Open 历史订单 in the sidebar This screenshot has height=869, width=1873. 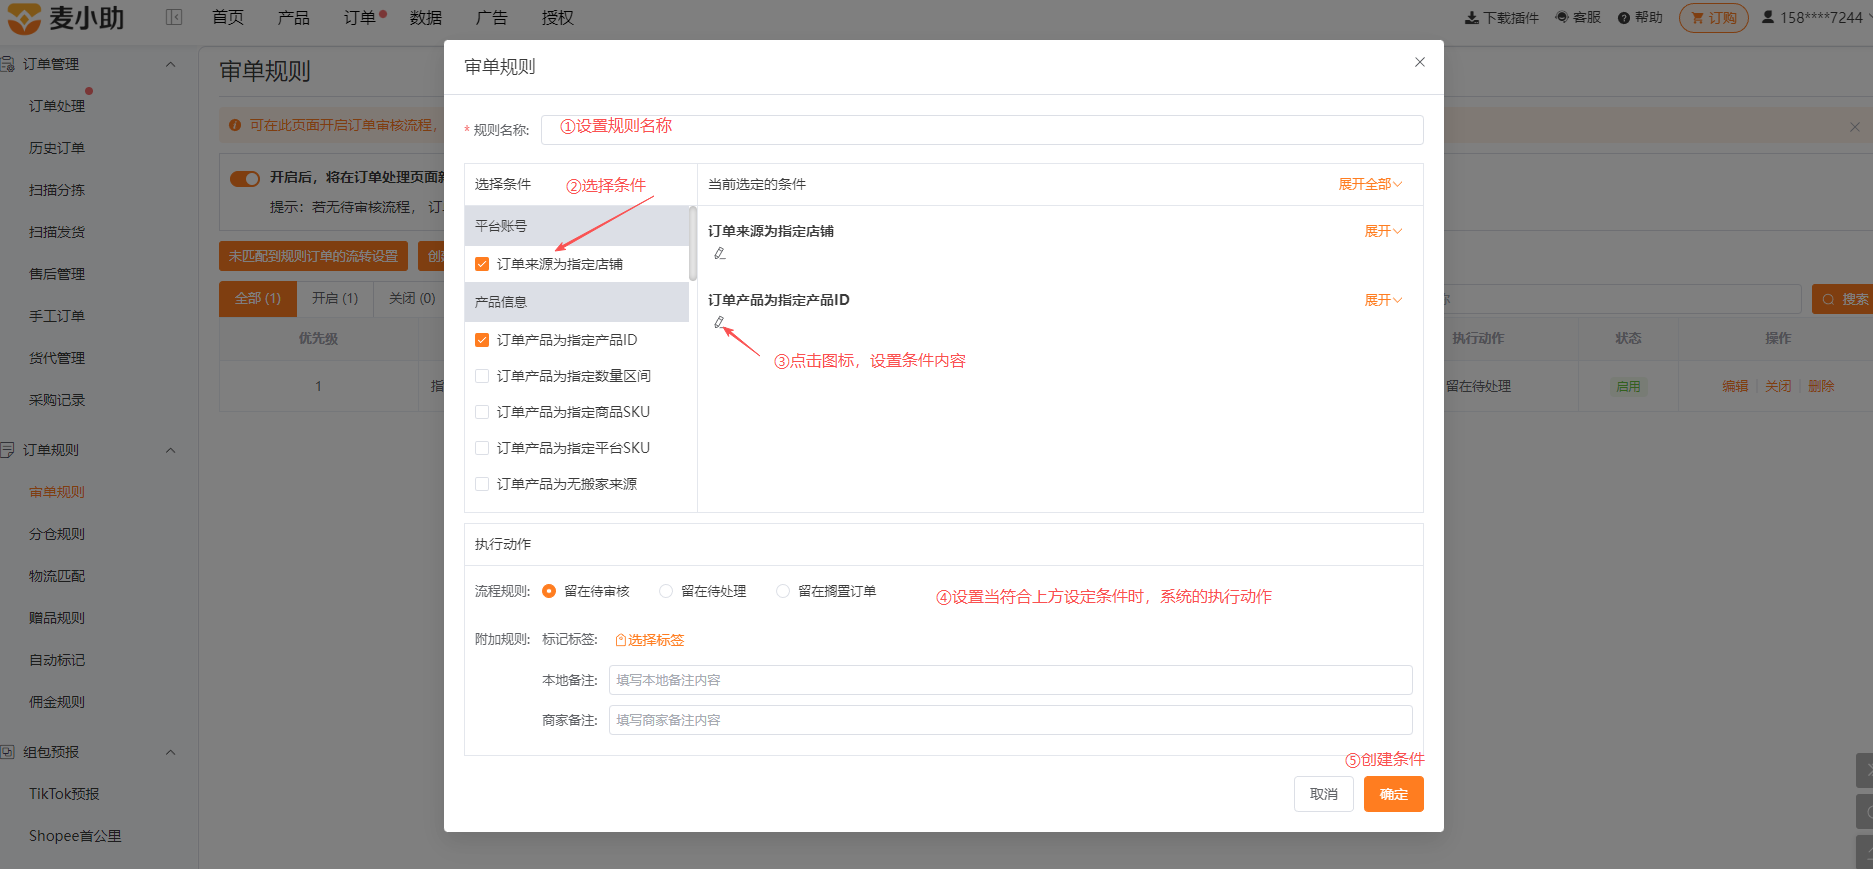(x=57, y=148)
